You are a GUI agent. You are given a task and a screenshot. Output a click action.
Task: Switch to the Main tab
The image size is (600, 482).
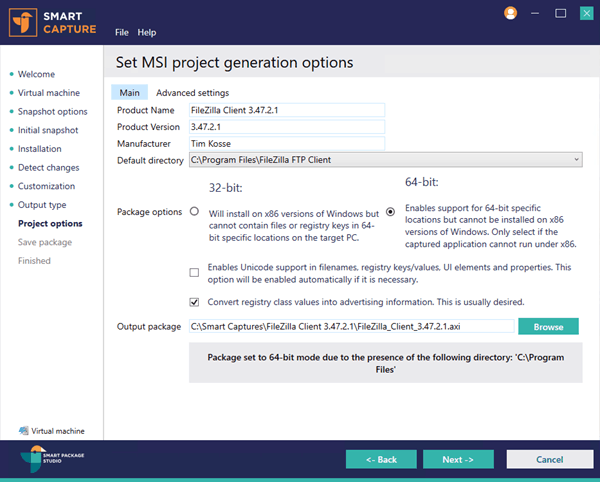coord(129,93)
